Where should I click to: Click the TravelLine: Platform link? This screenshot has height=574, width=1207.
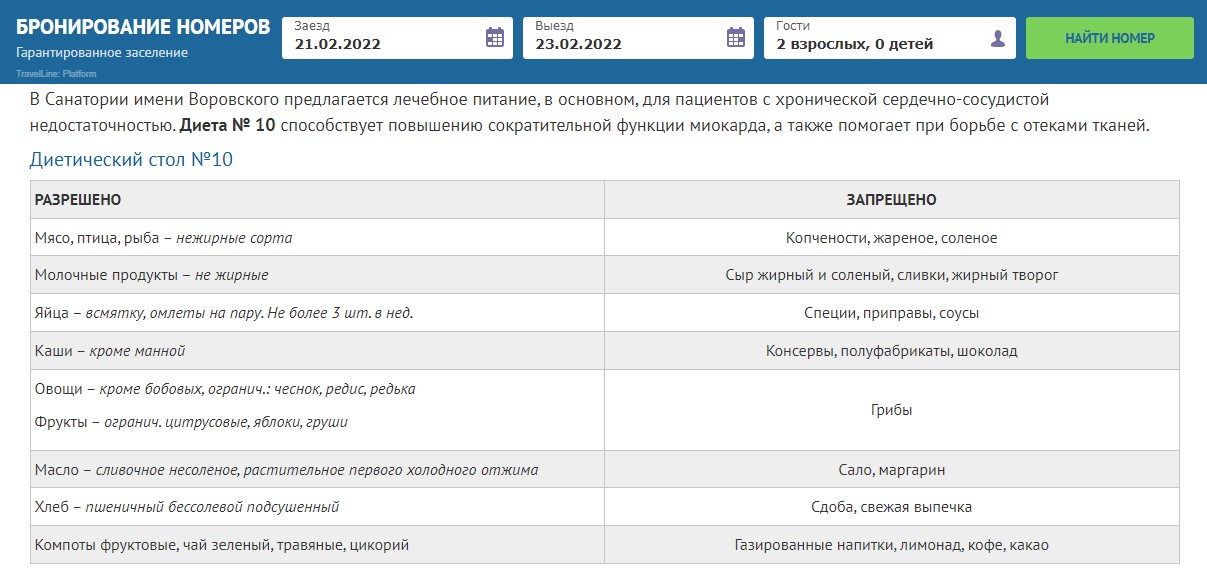pos(56,73)
